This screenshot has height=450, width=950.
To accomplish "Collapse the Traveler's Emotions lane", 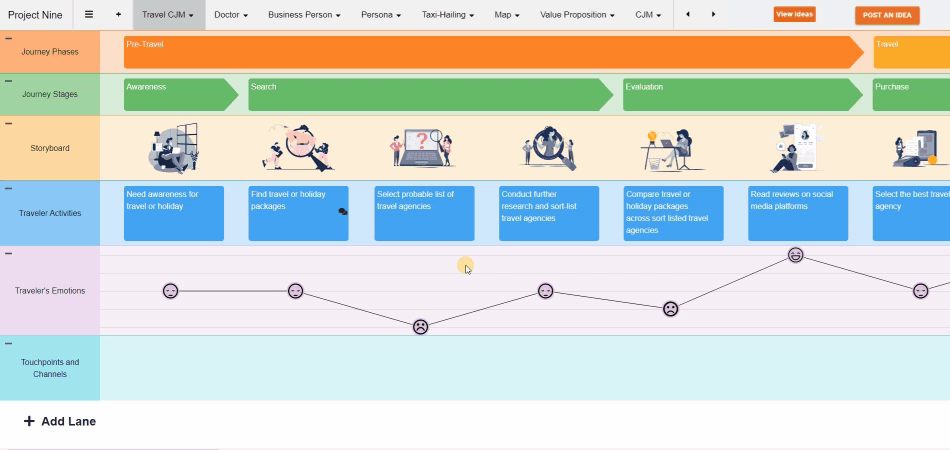I will 9,254.
